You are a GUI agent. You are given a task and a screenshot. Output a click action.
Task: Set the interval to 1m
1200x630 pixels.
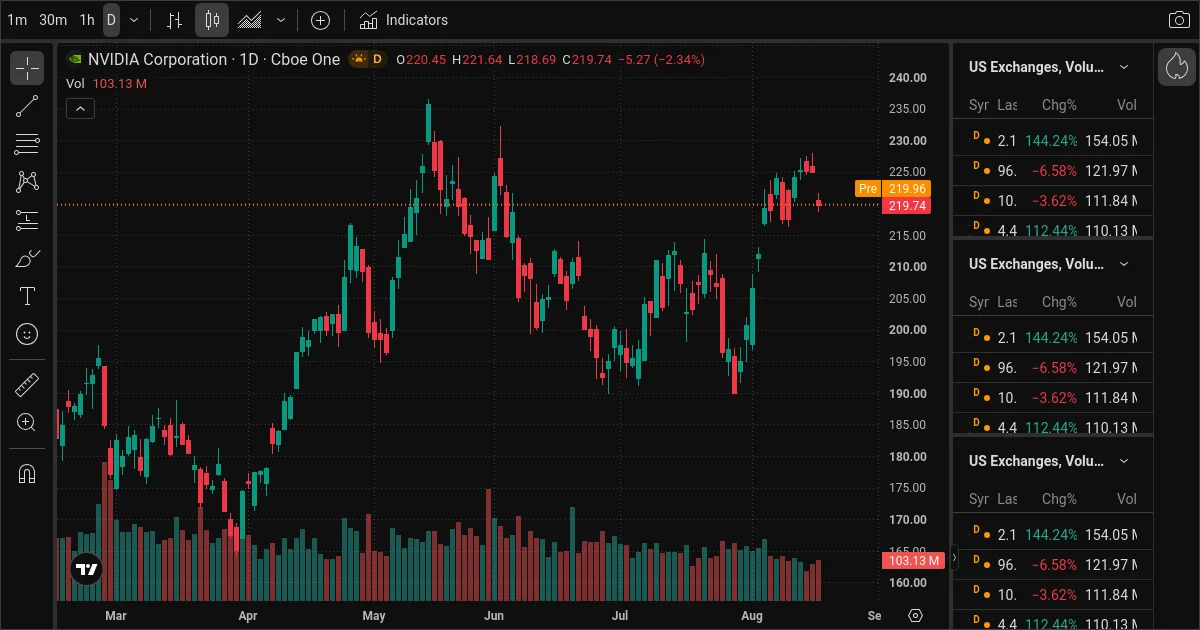click(17, 20)
